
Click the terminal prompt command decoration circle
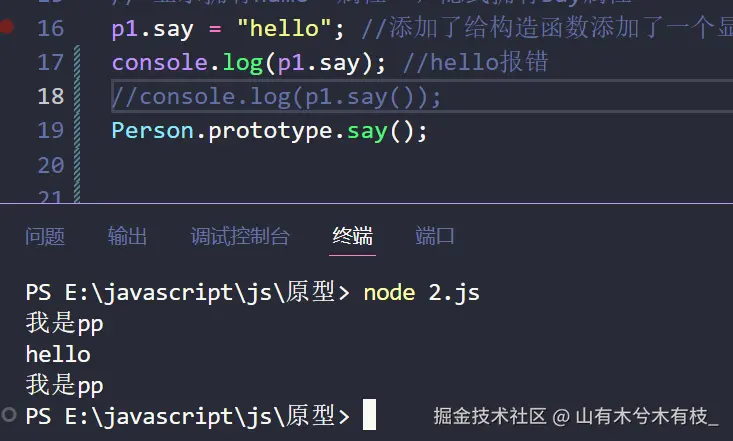coord(9,414)
